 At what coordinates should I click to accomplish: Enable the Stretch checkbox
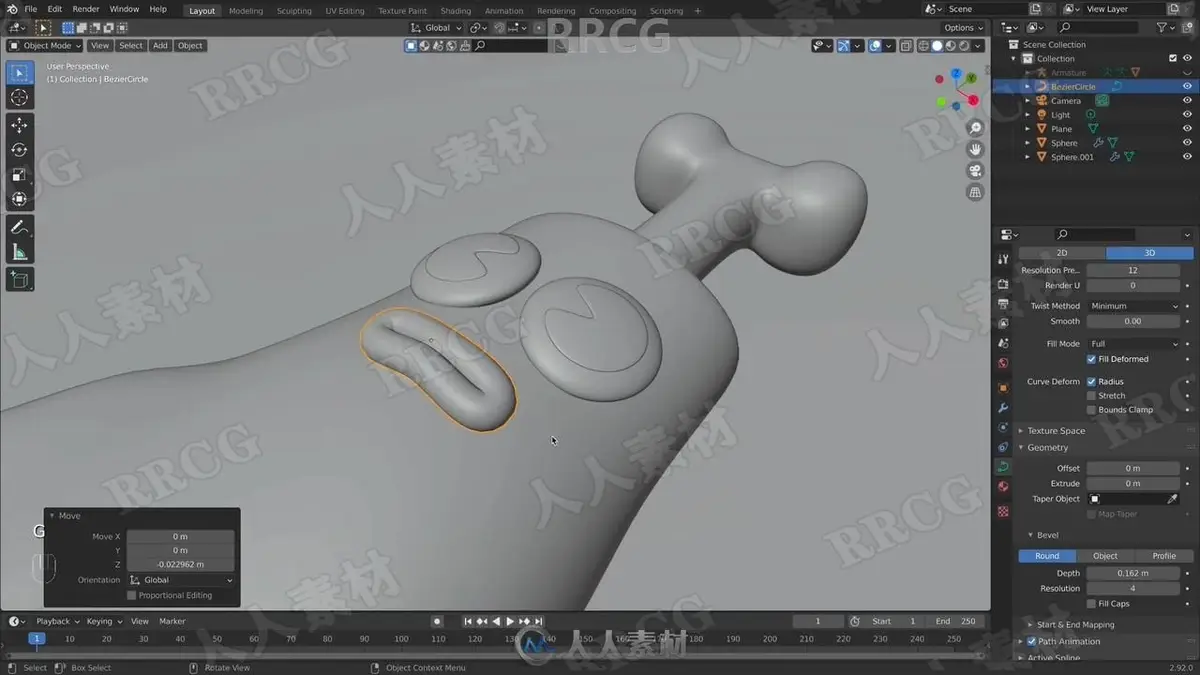coord(1091,396)
